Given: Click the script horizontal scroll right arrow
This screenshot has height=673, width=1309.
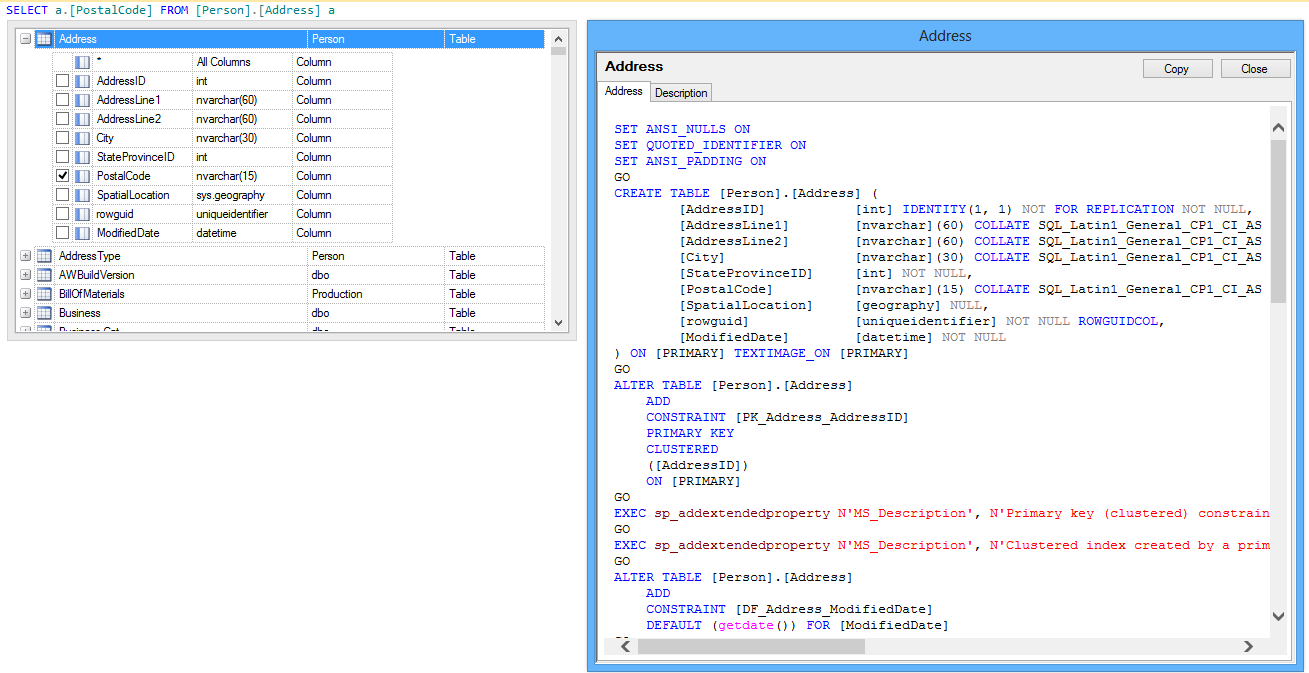Looking at the screenshot, I should (x=1248, y=647).
